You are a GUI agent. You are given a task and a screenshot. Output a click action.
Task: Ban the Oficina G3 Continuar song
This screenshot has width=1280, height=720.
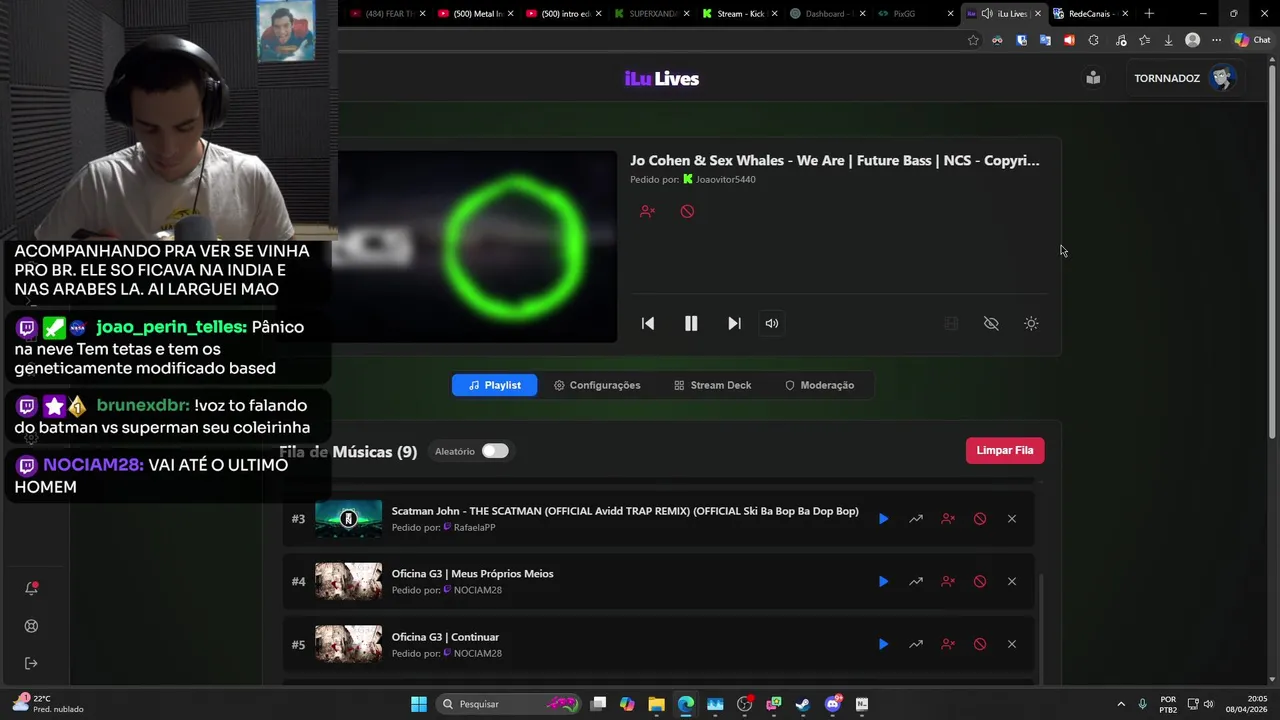coord(980,644)
